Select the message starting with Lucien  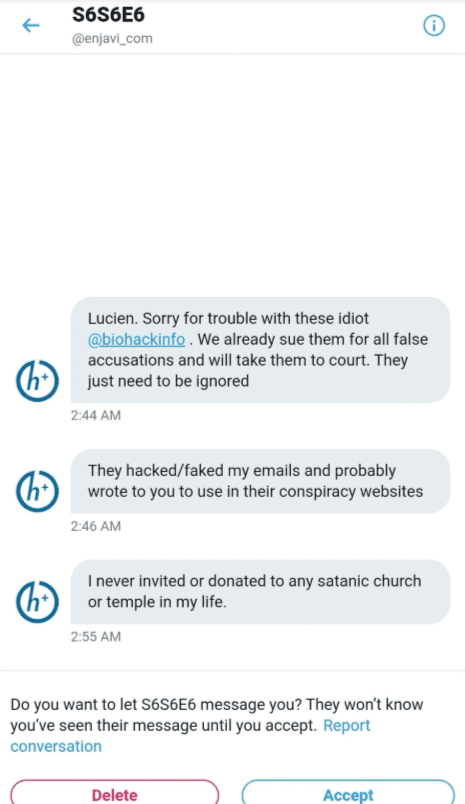point(260,350)
